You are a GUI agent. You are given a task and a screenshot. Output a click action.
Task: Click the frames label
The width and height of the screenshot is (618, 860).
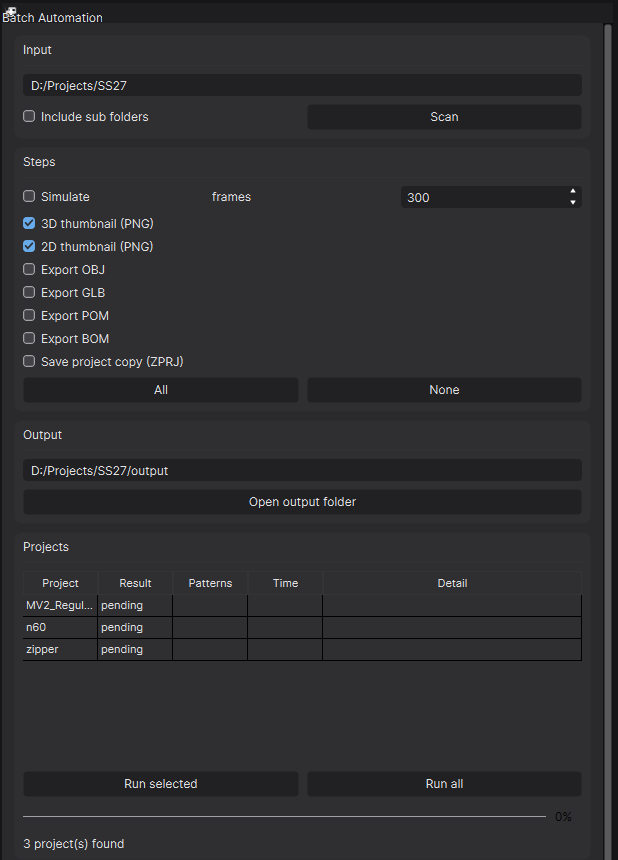tap(231, 197)
